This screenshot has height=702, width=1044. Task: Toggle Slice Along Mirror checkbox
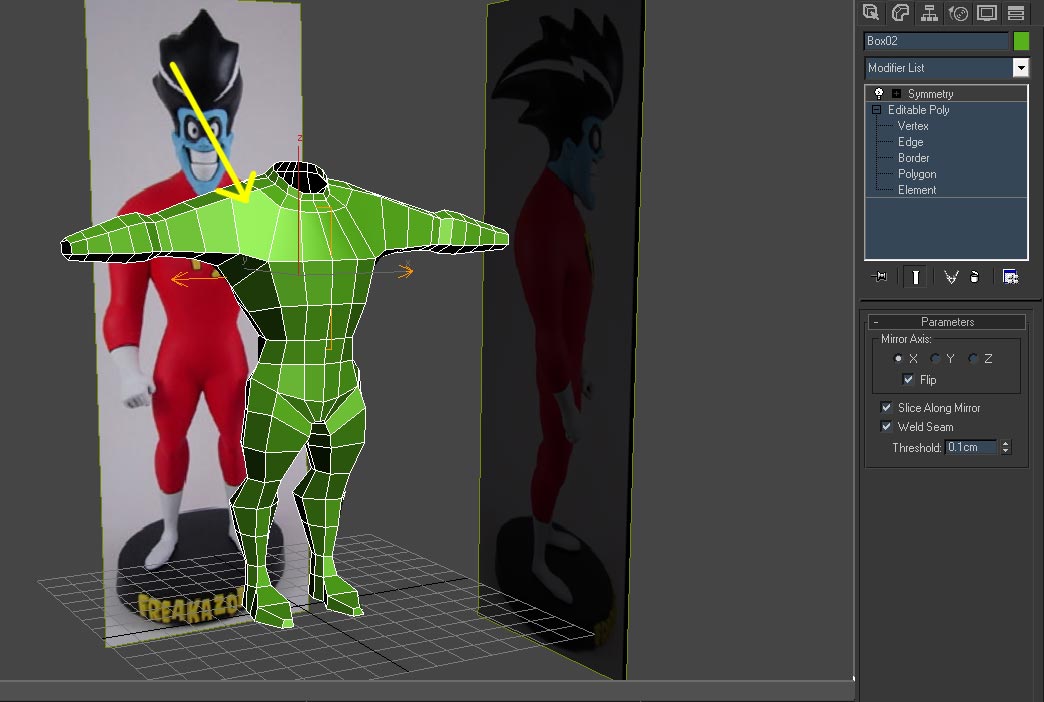pos(886,407)
